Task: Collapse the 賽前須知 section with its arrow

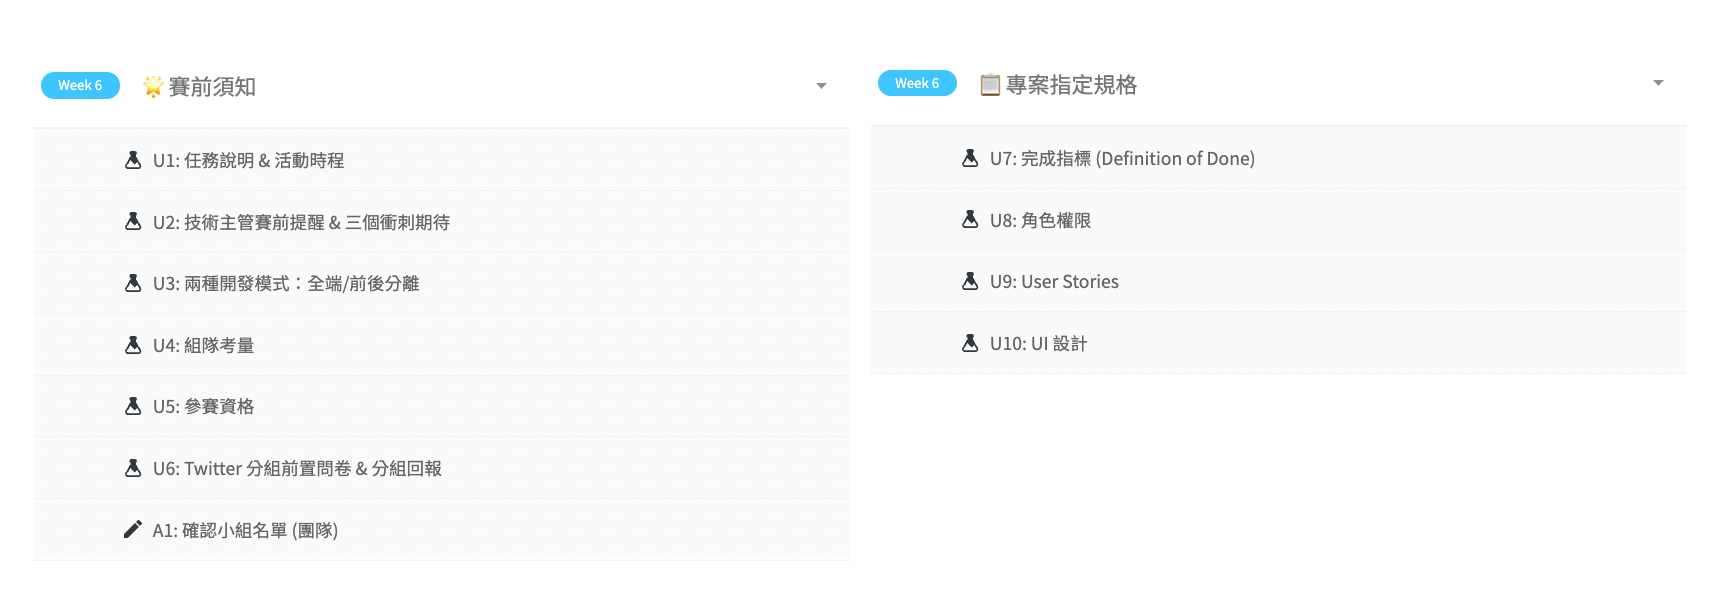Action: point(821,87)
